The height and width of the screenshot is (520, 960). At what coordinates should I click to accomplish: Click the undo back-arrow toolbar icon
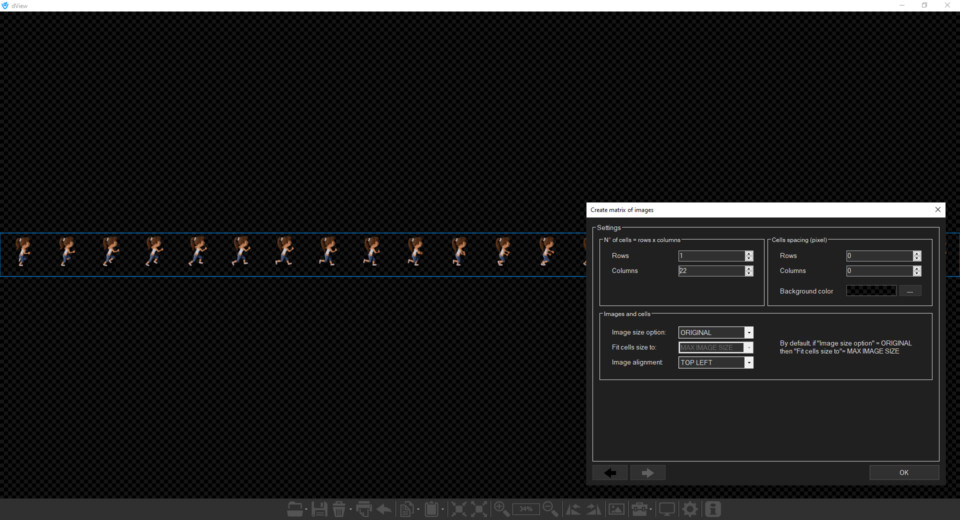click(x=384, y=509)
